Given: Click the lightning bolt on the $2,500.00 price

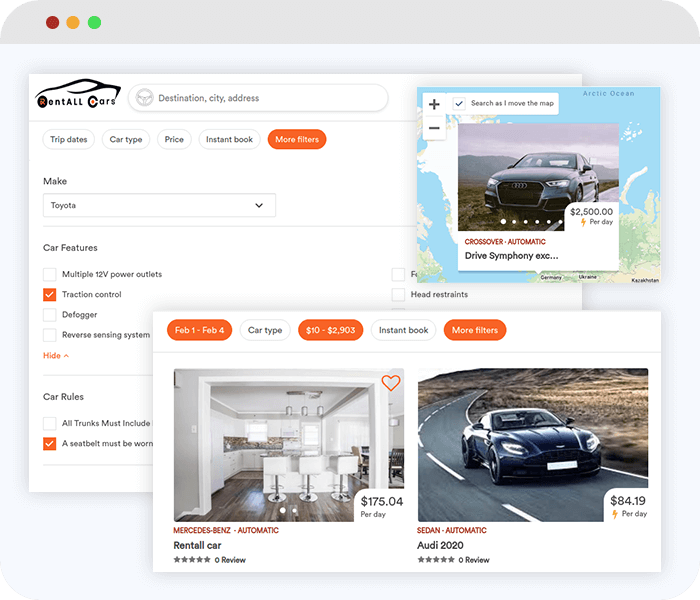Looking at the screenshot, I should point(583,222).
